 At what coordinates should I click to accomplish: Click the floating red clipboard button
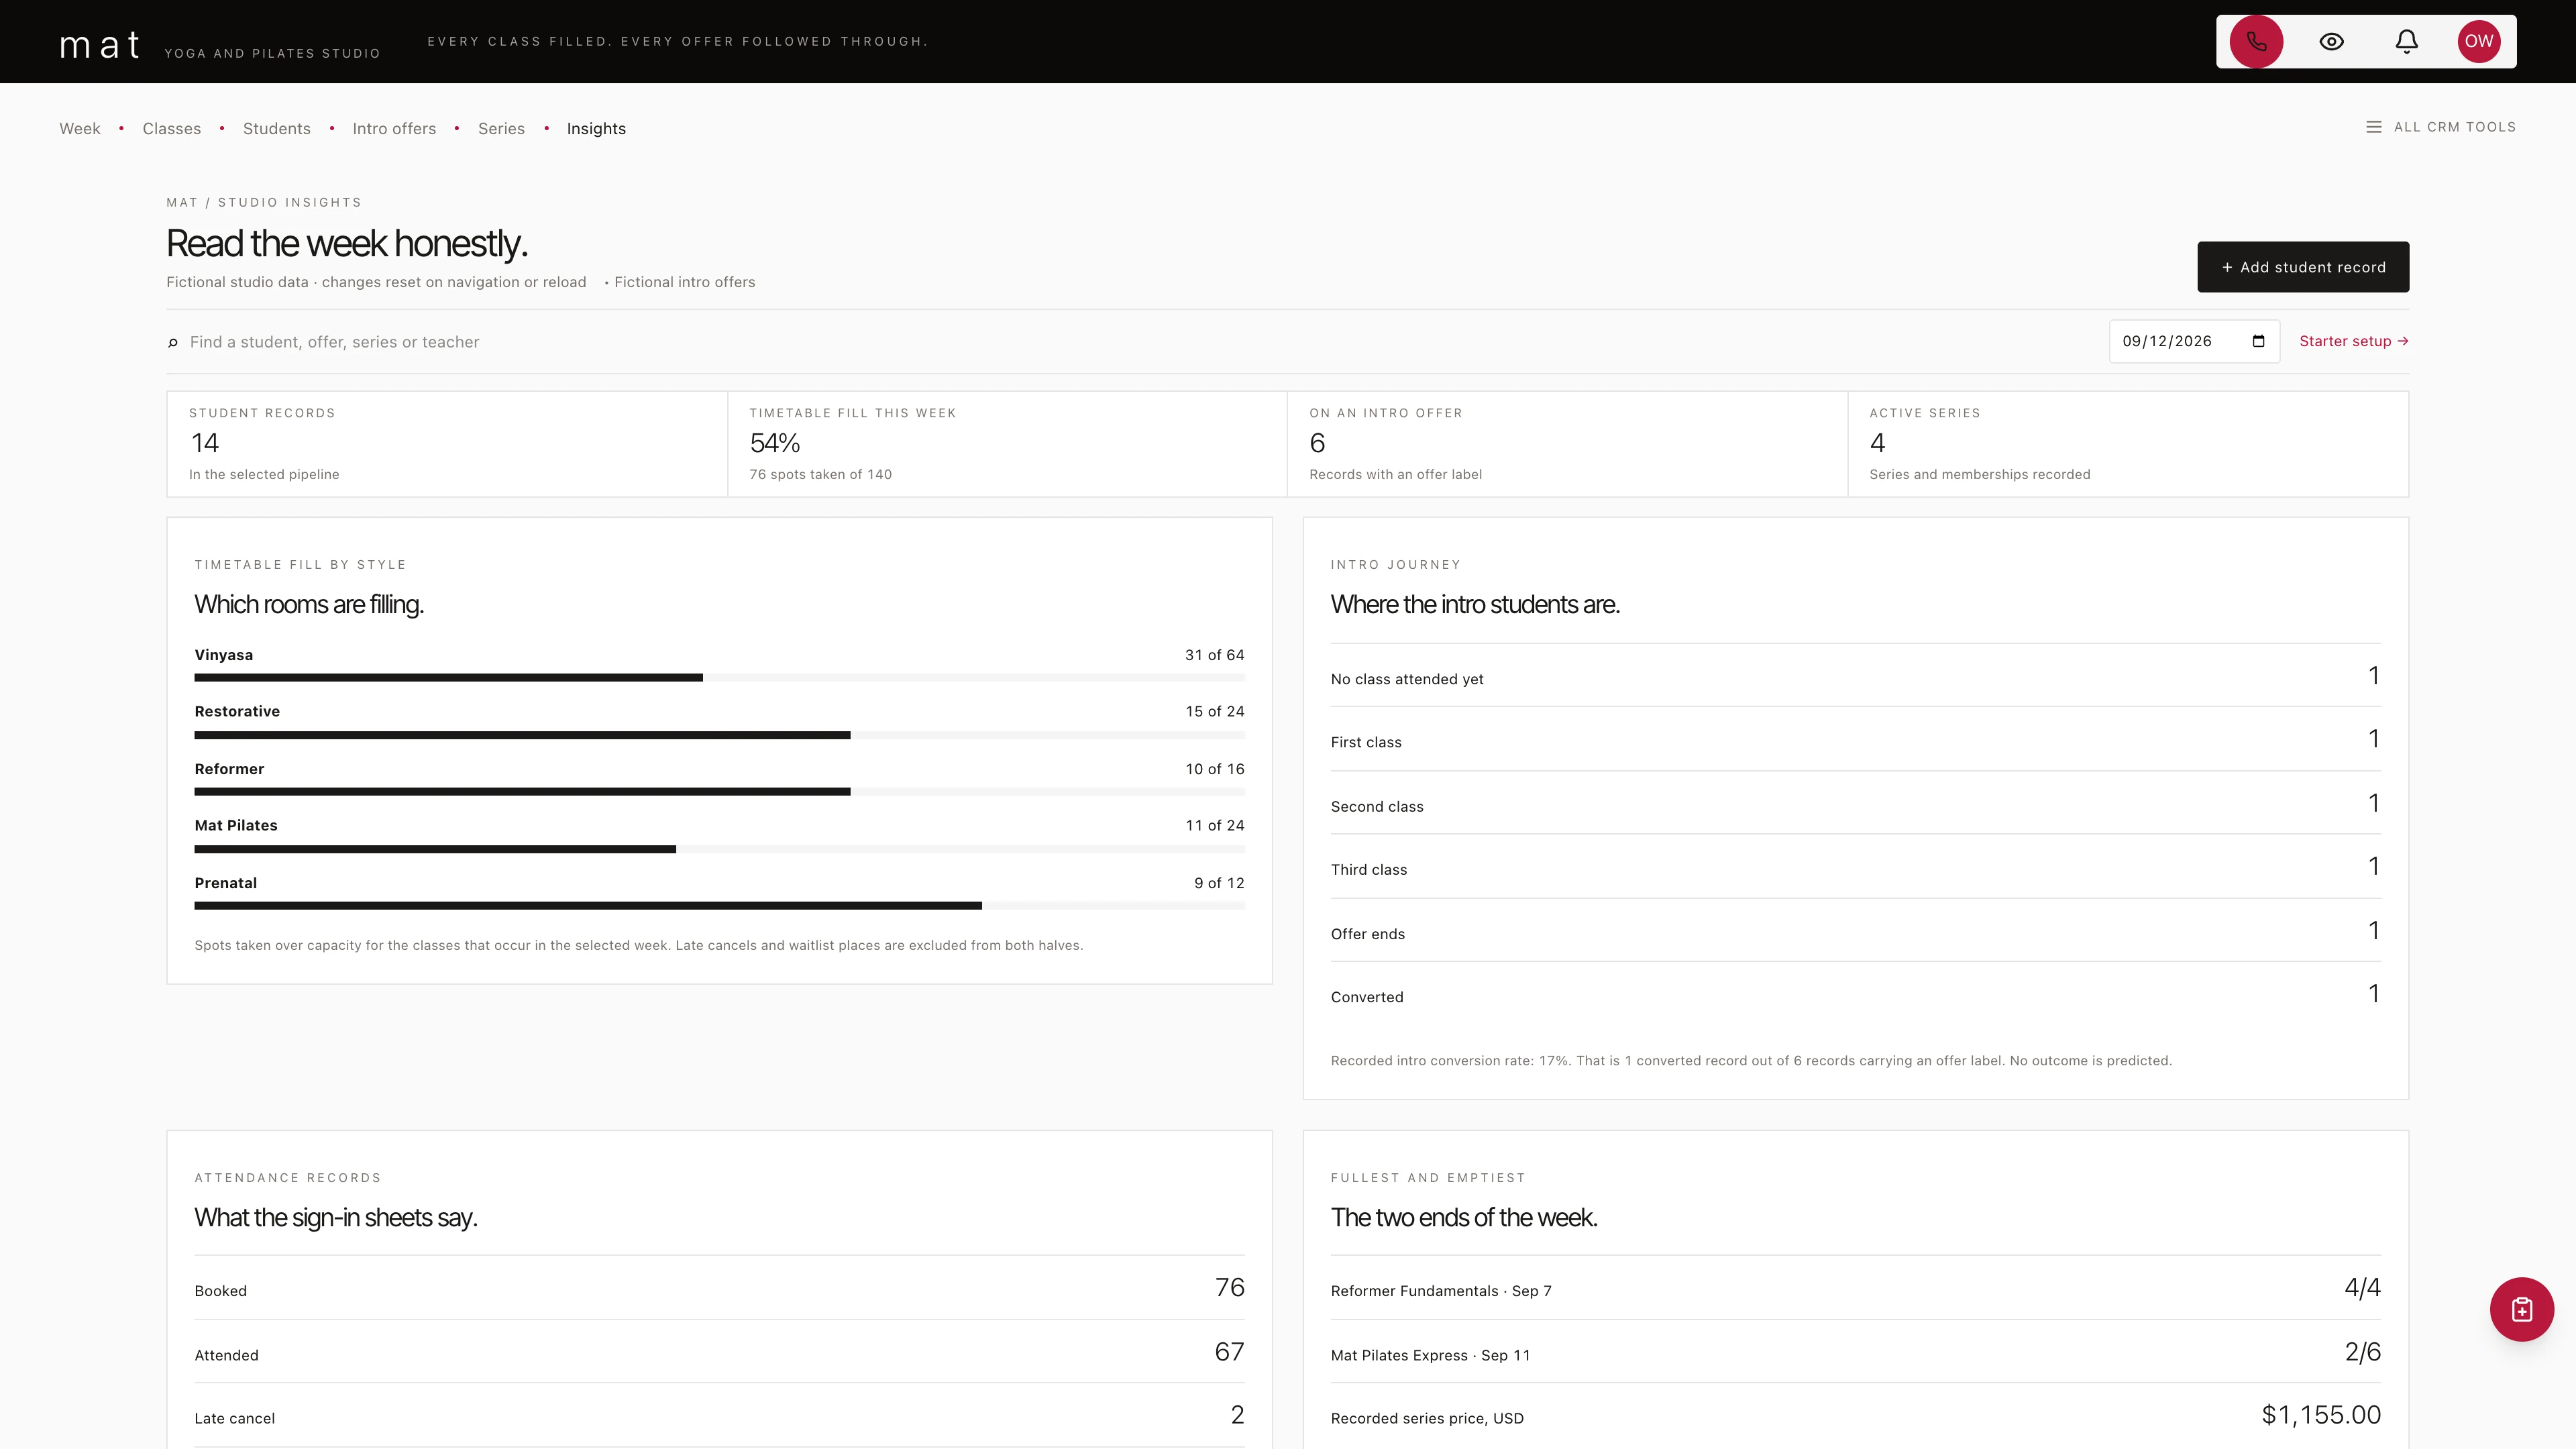(2521, 1309)
